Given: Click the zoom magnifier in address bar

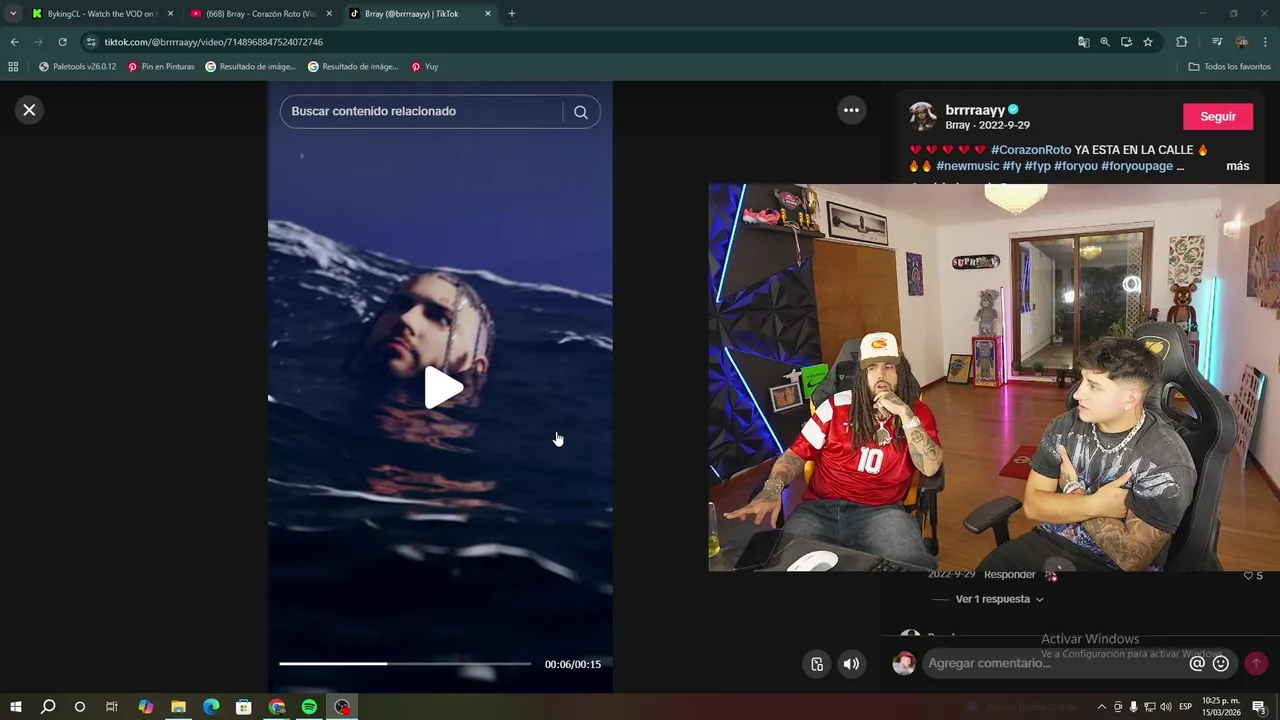Looking at the screenshot, I should (x=1105, y=42).
